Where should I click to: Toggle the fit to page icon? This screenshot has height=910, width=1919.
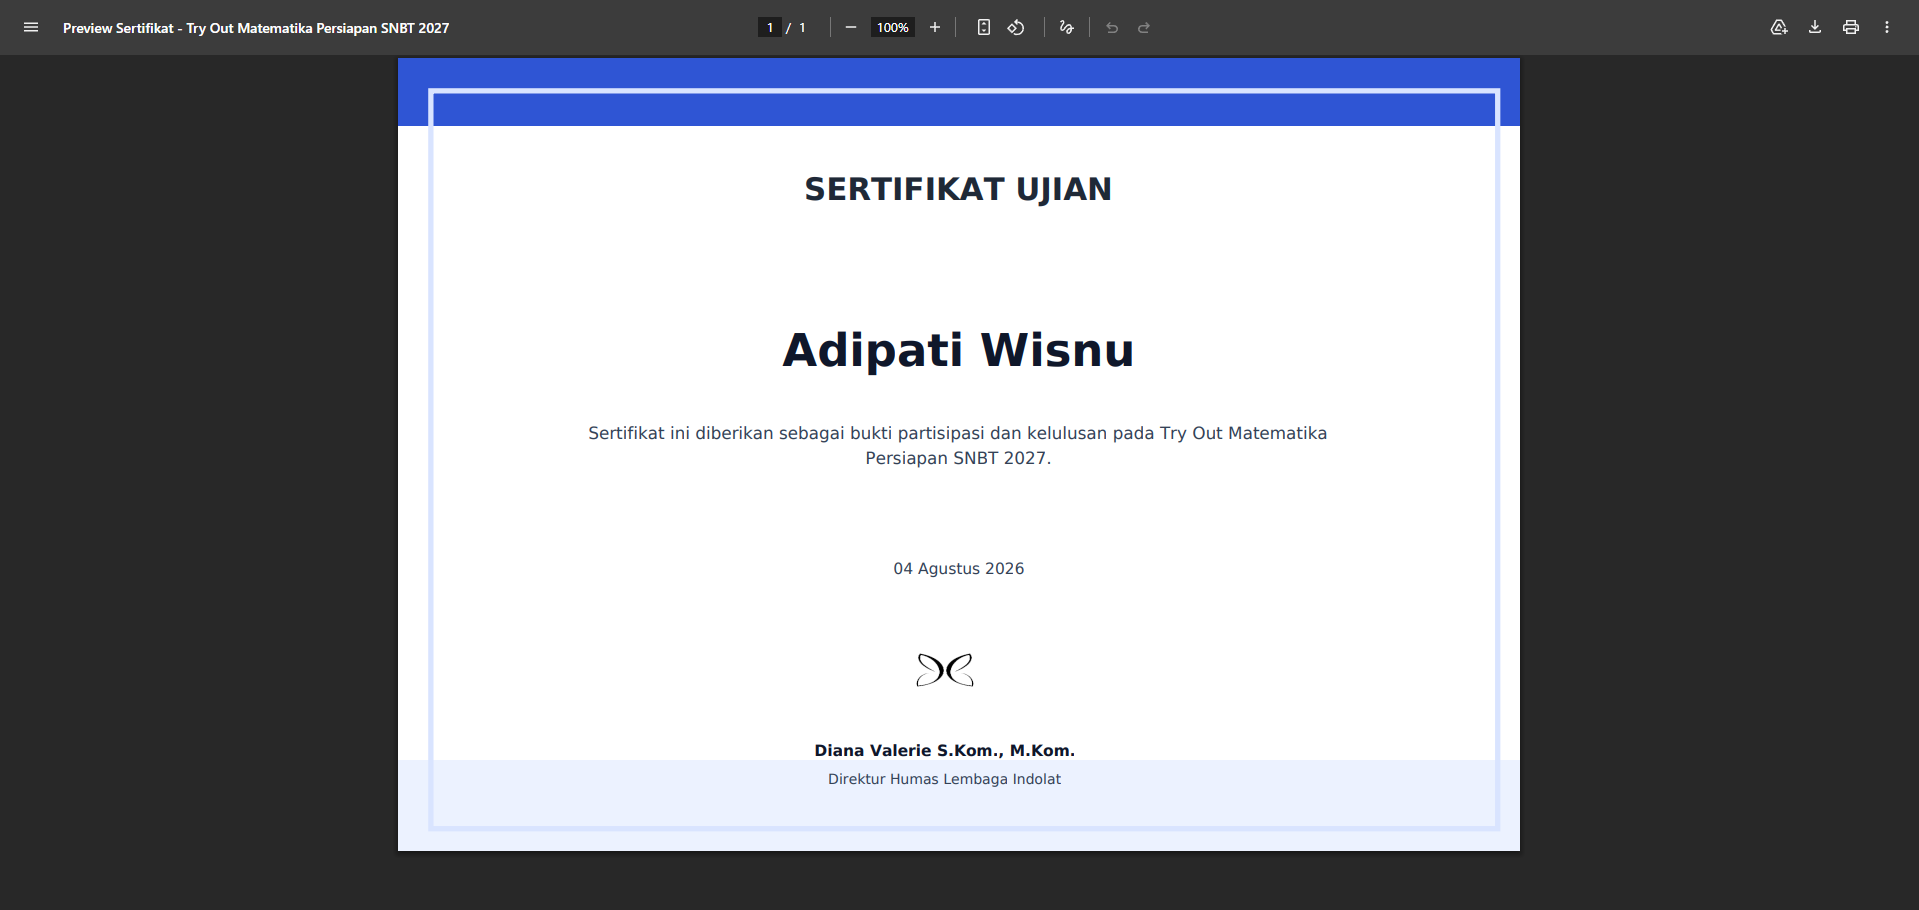tap(984, 28)
